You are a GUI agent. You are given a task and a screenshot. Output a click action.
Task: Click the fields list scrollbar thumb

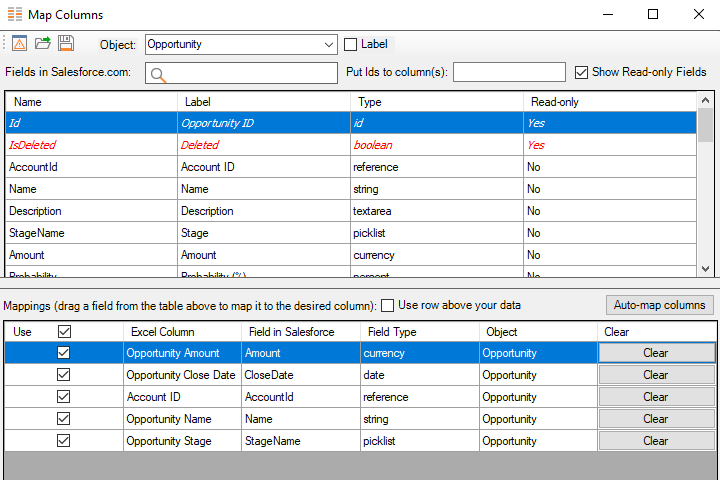click(x=706, y=125)
